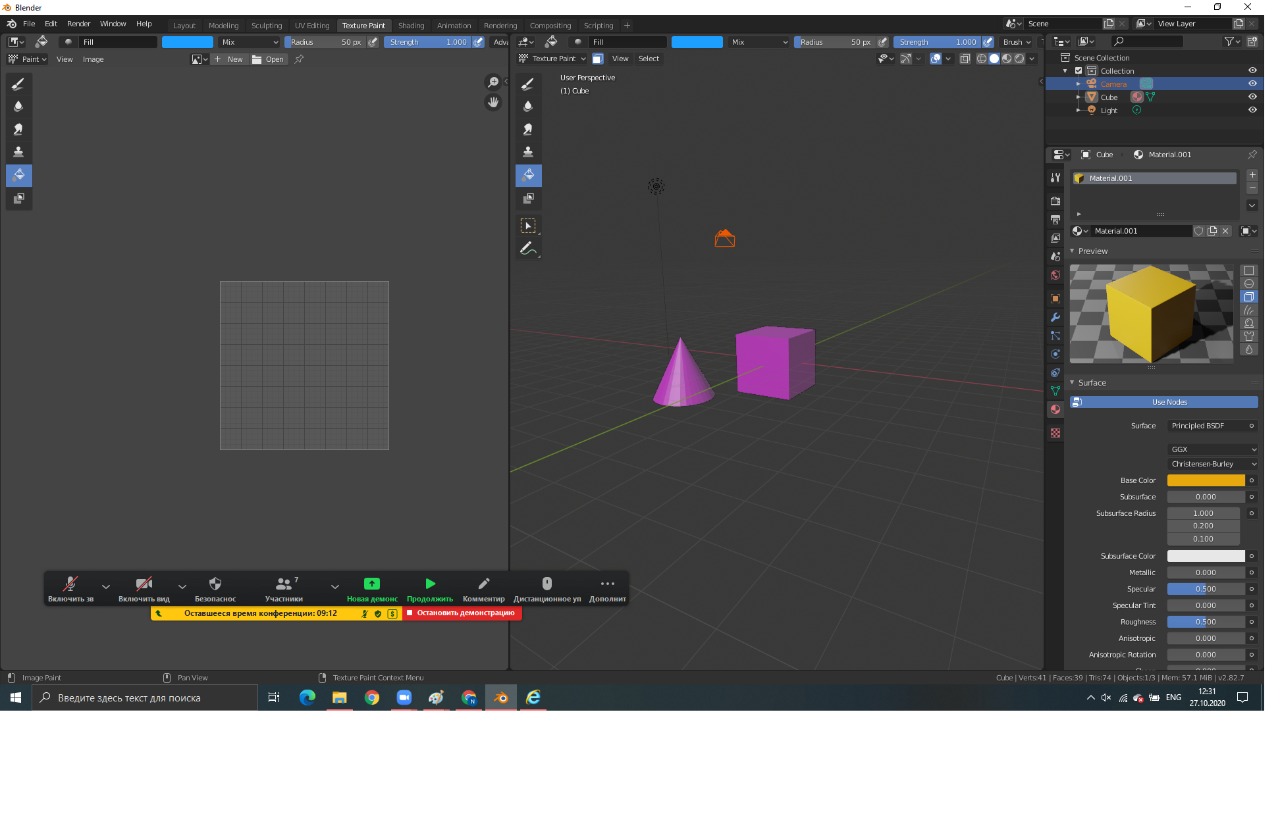Click the Open image button
Screen dimensions: 1280x837
[x=269, y=59]
